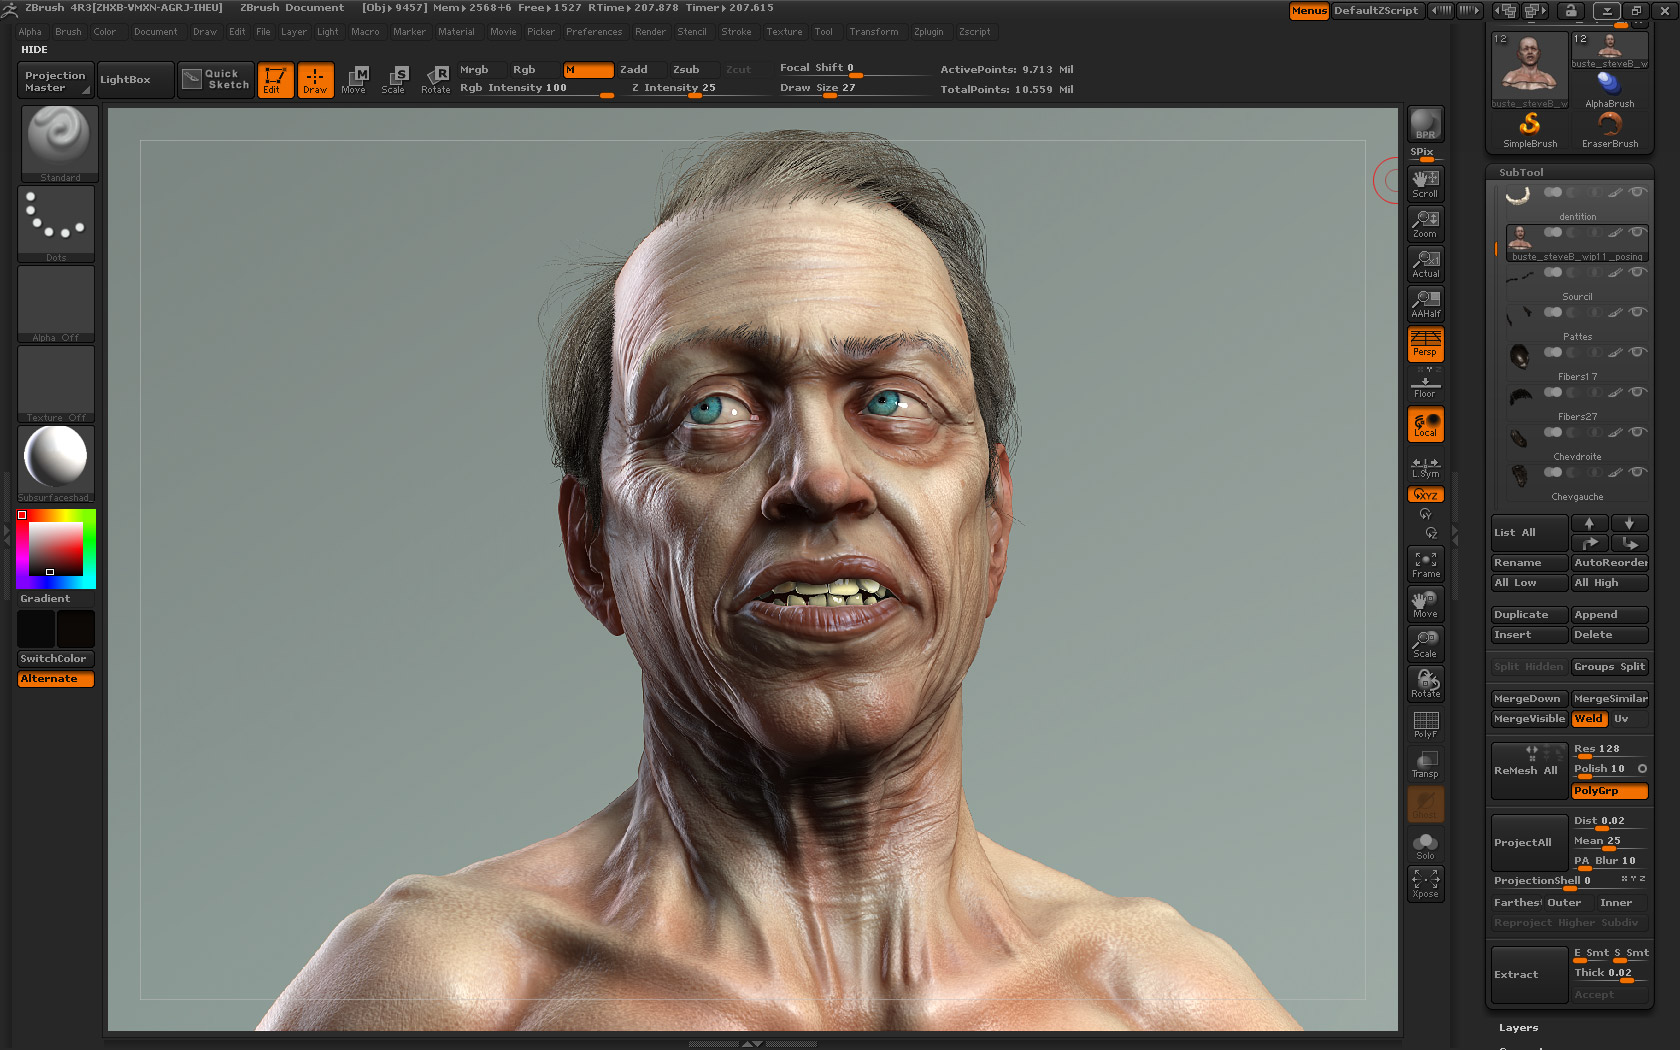
Task: Open the Alpha Off selector
Action: (x=56, y=304)
